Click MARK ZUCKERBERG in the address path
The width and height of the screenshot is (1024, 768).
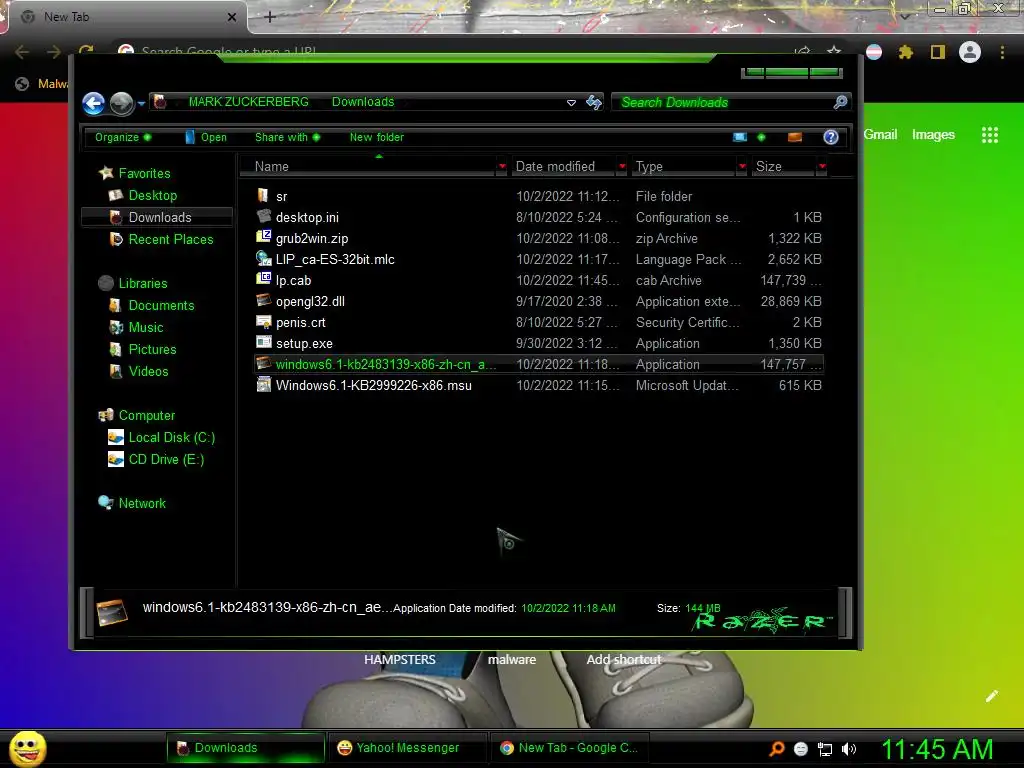pyautogui.click(x=248, y=102)
